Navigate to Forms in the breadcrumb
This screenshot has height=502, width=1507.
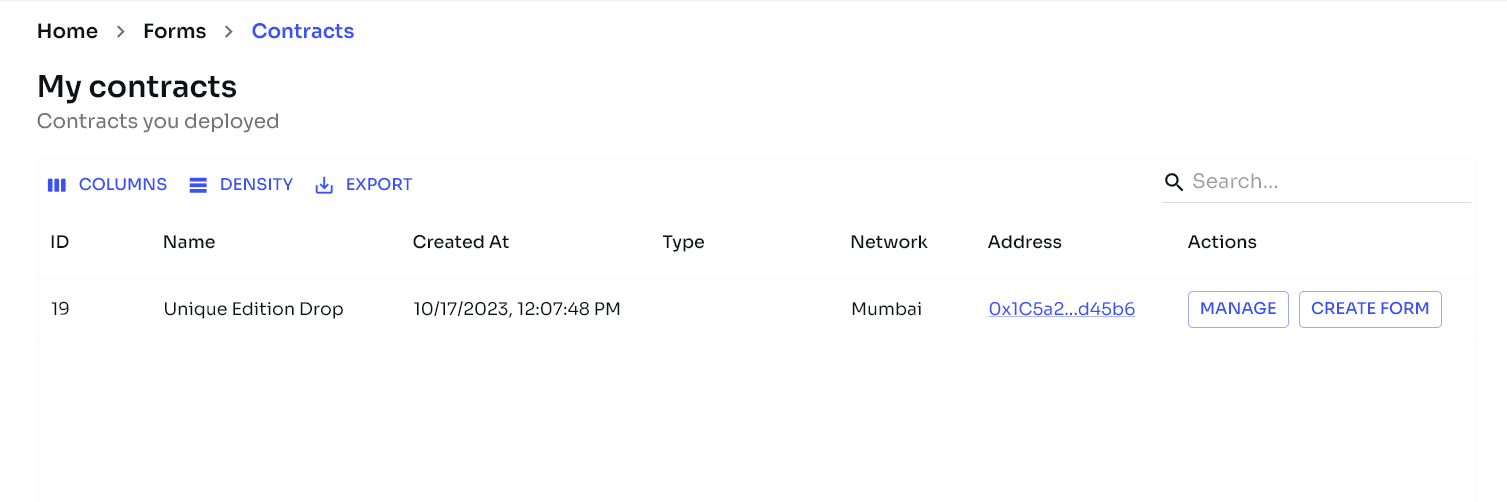tap(174, 31)
